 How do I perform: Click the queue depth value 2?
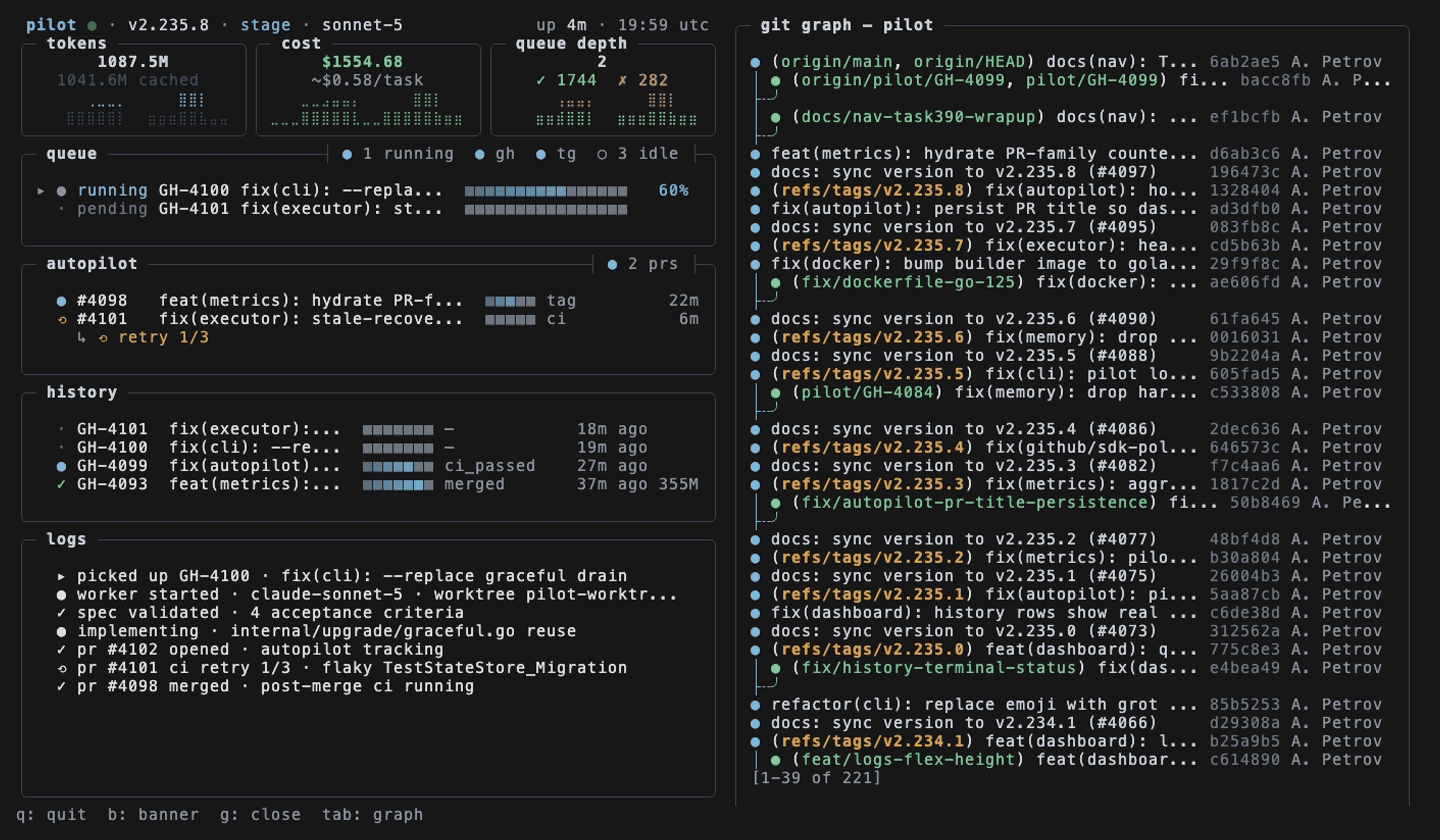click(x=602, y=62)
